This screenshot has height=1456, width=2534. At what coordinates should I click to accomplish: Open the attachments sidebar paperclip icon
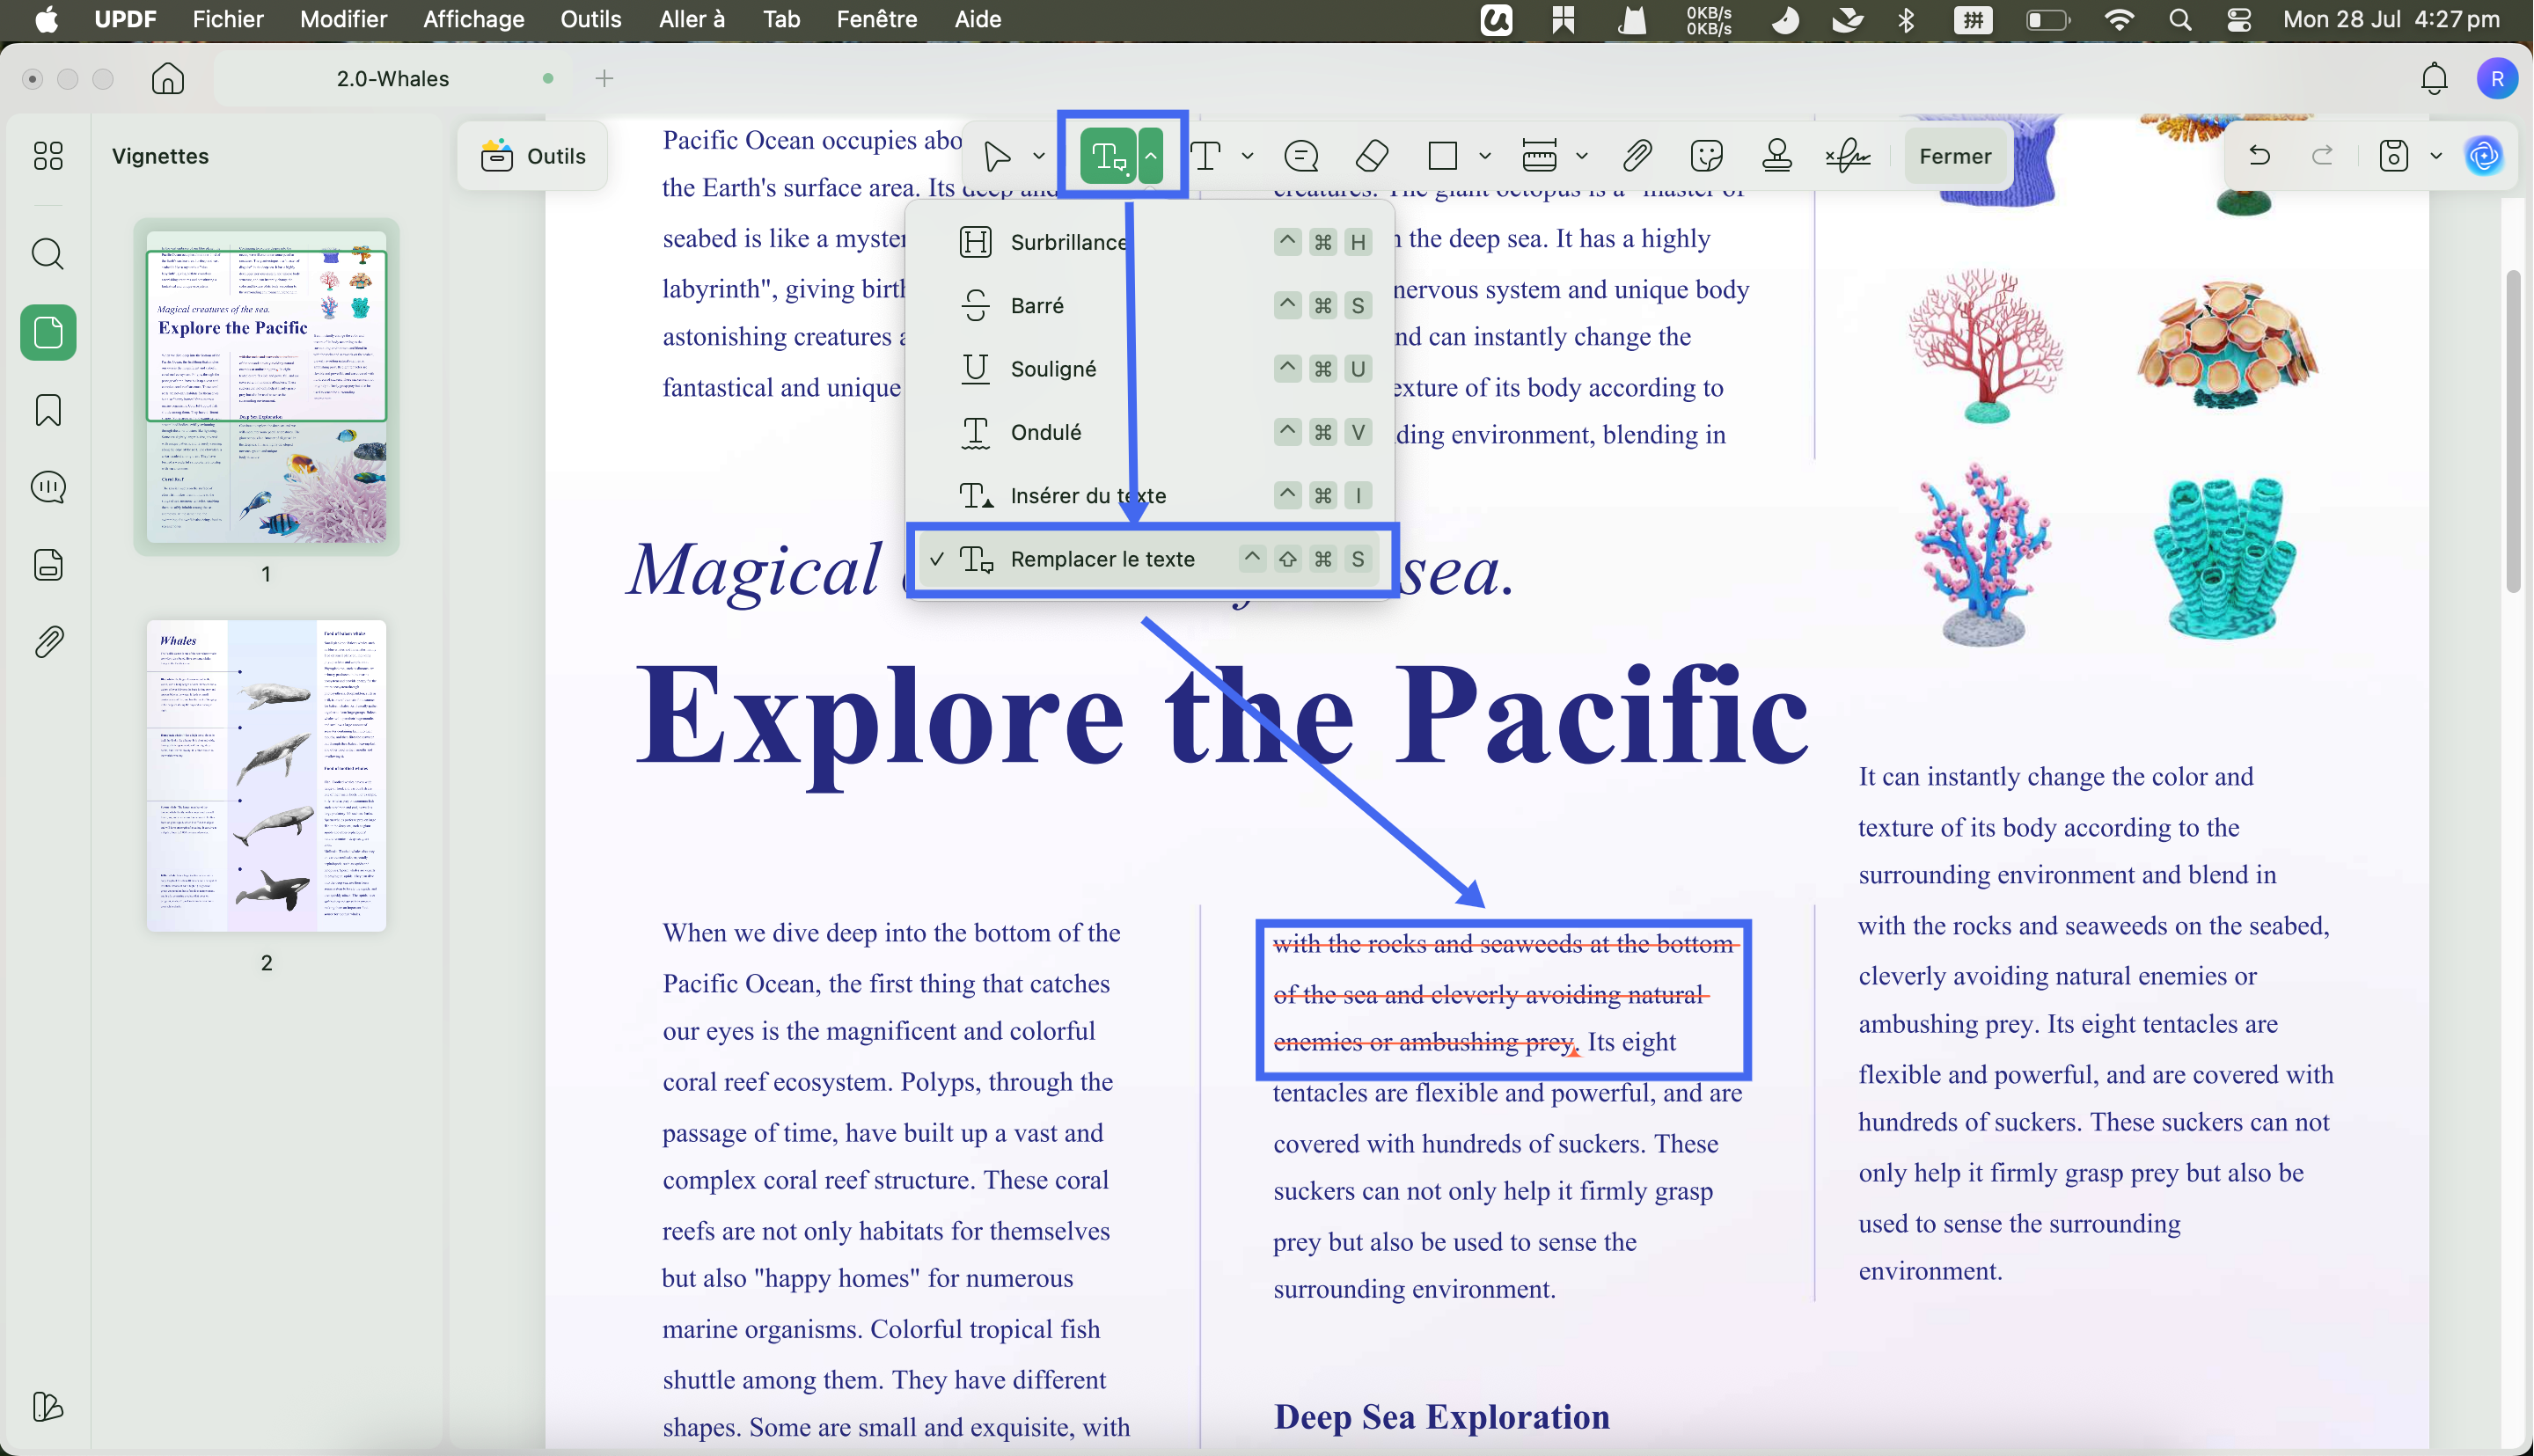[x=48, y=642]
